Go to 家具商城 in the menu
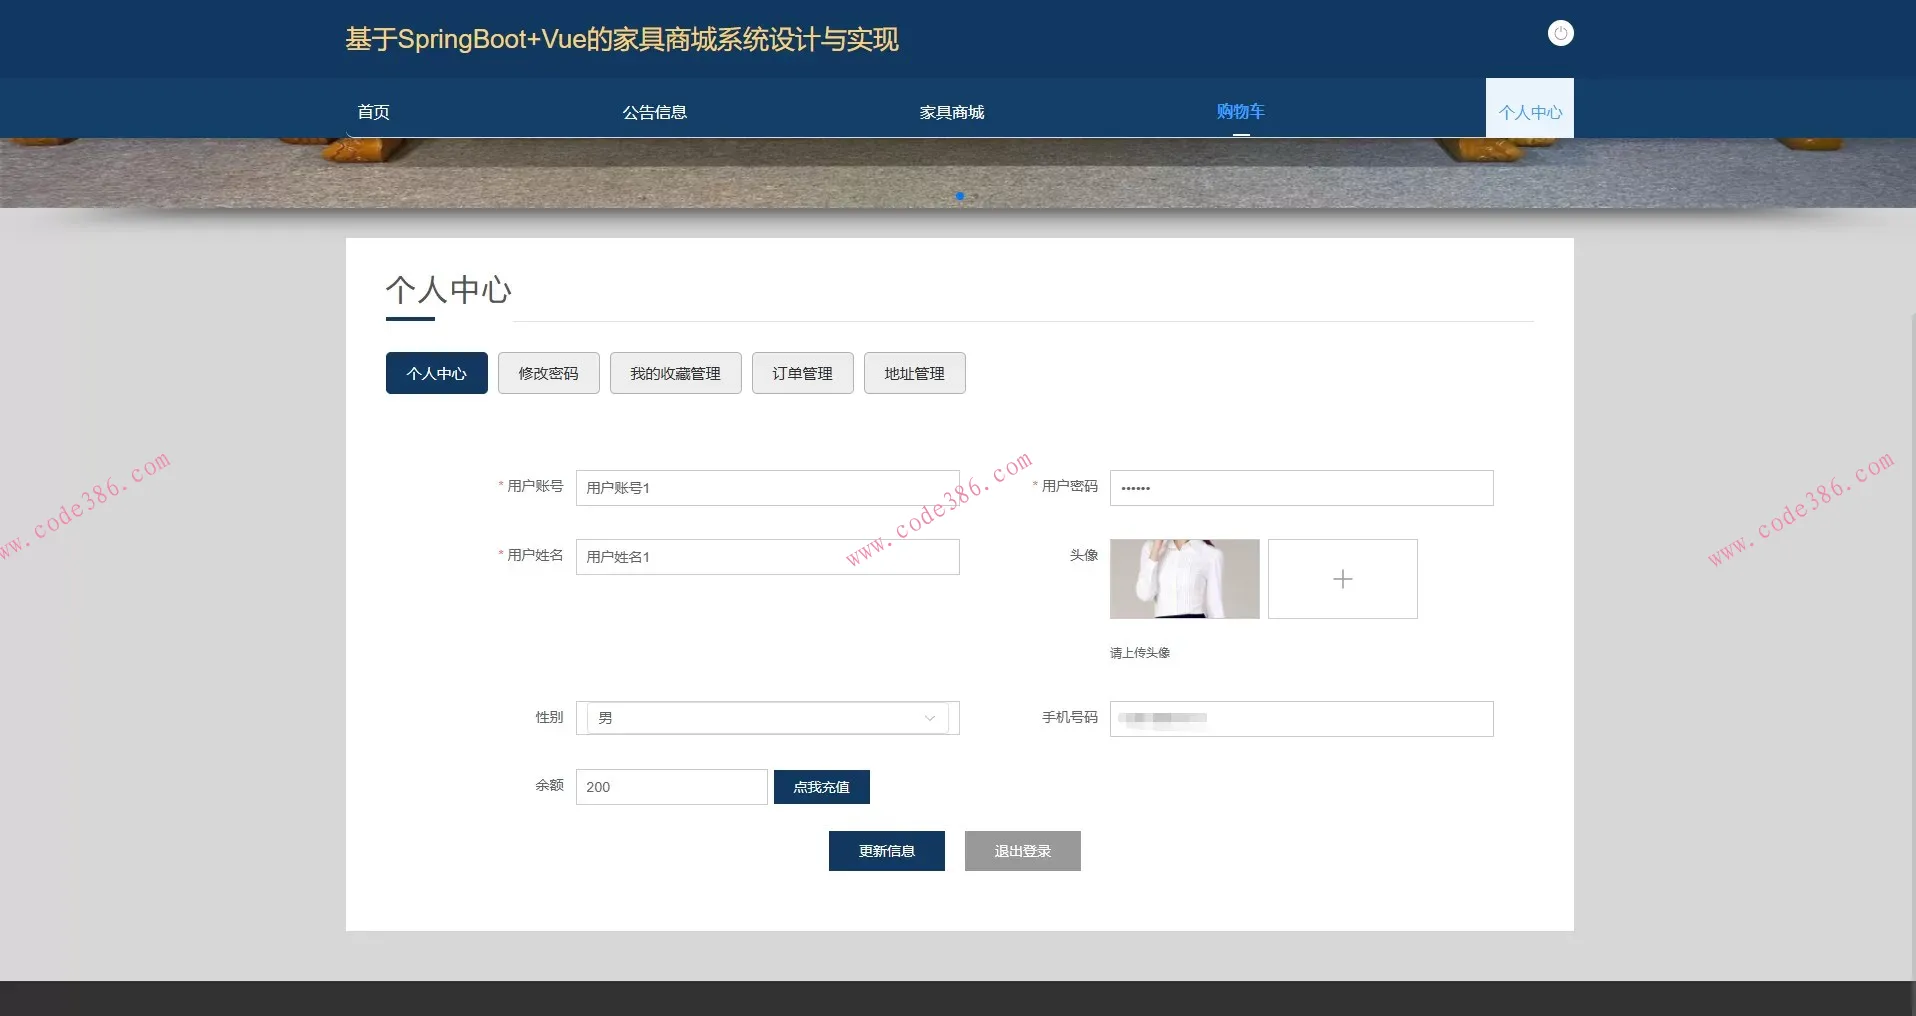 tap(951, 111)
